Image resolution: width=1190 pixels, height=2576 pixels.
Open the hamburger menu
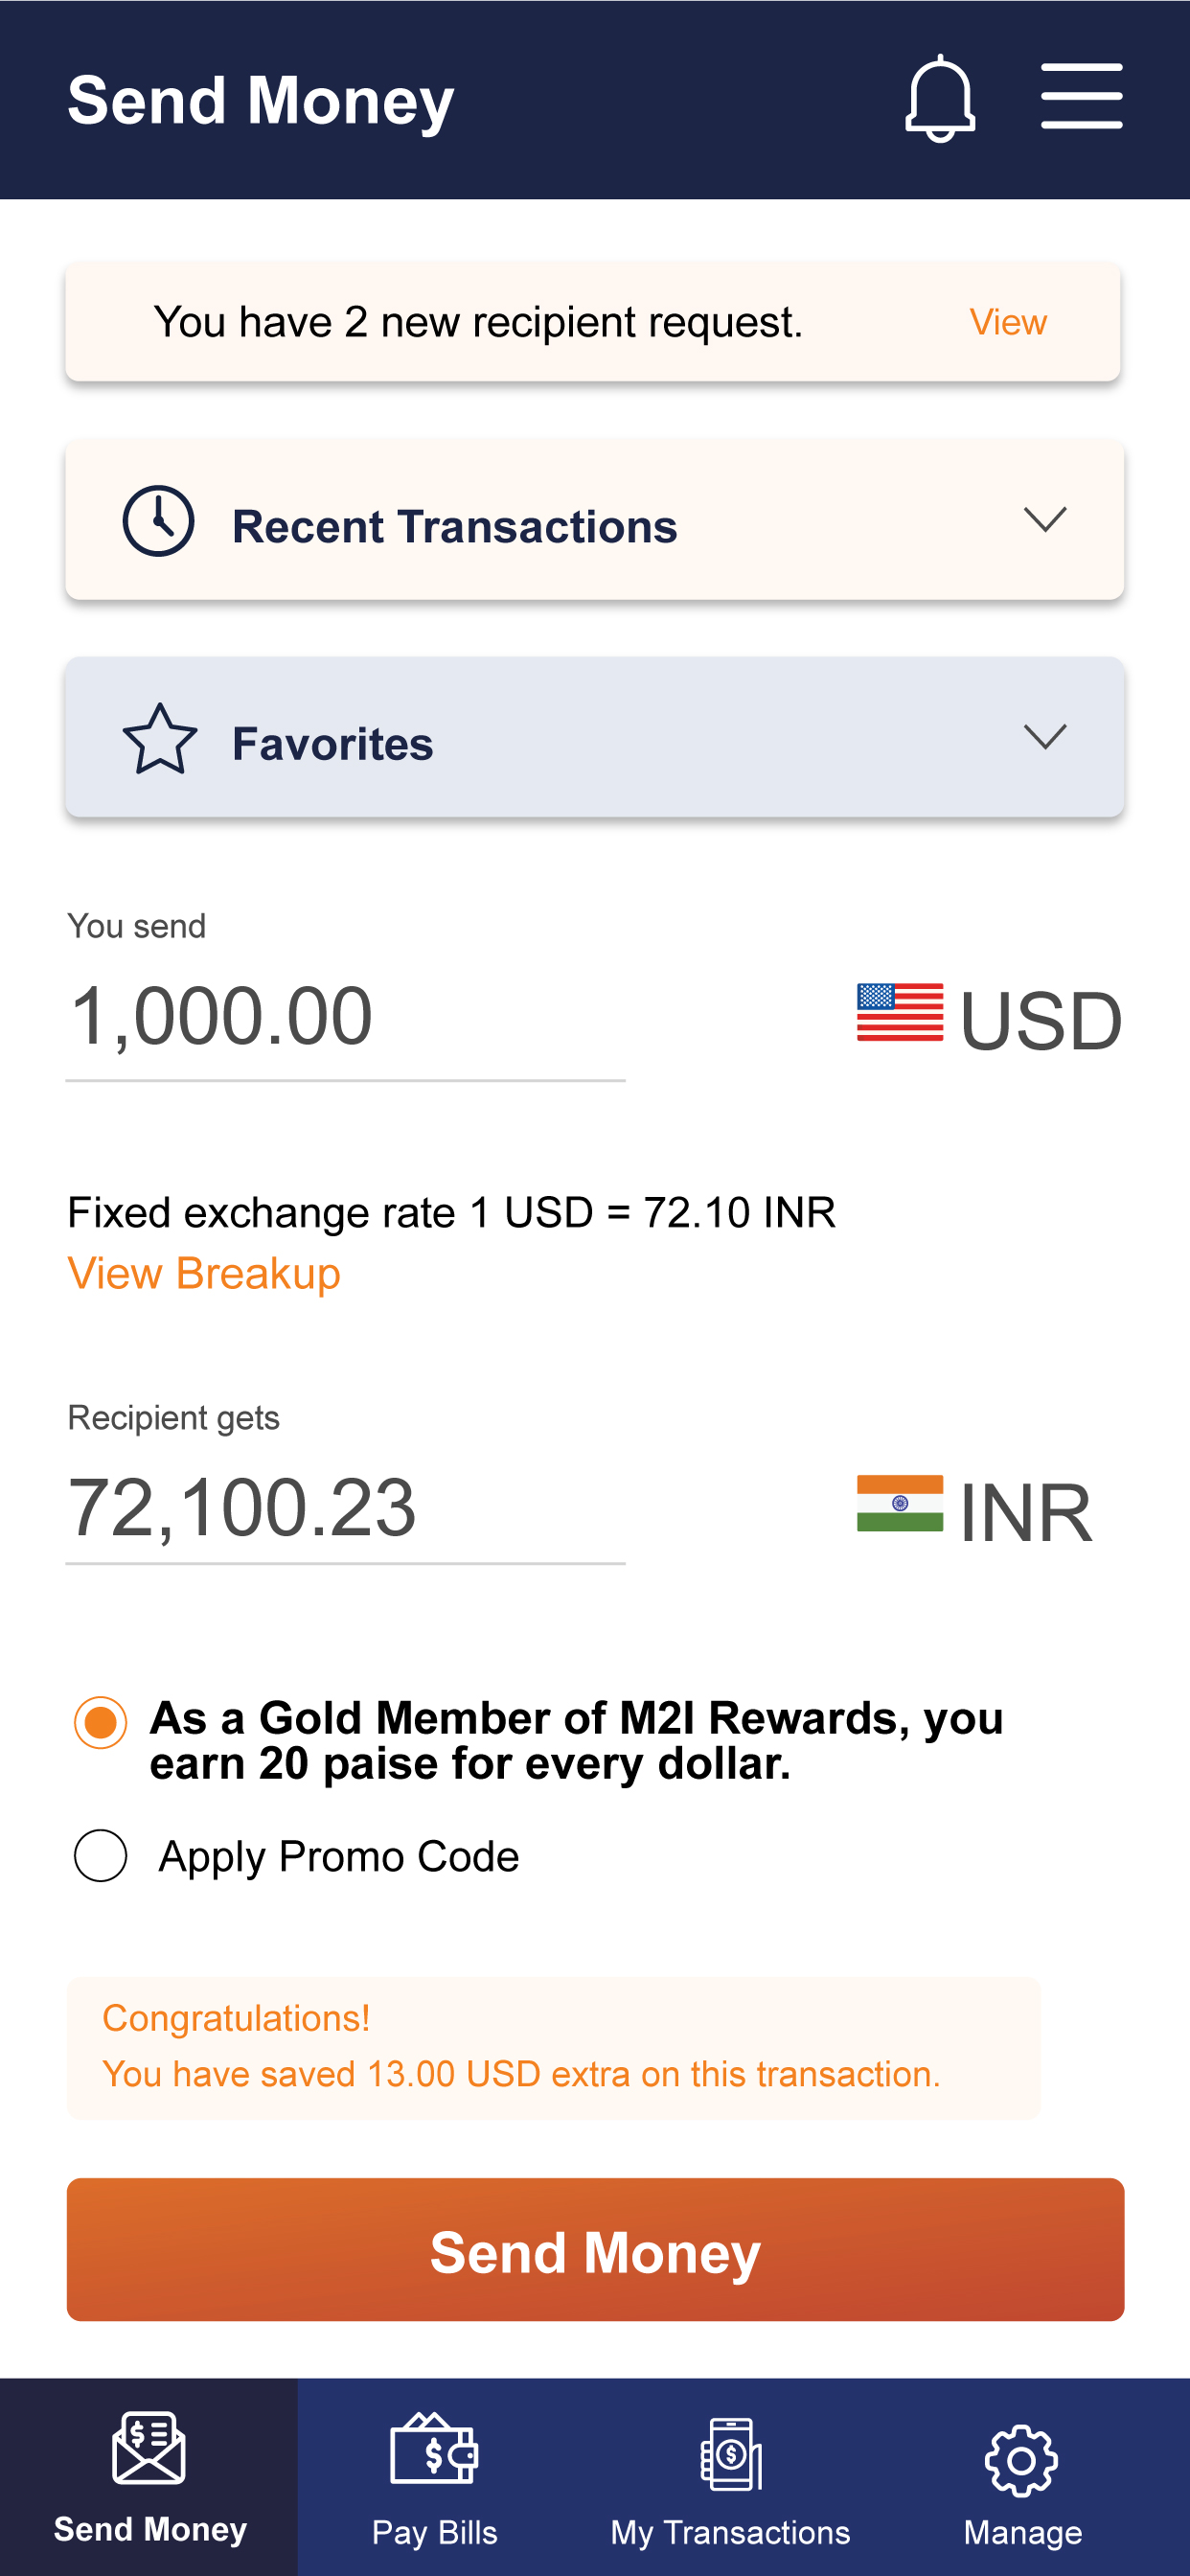tap(1081, 96)
